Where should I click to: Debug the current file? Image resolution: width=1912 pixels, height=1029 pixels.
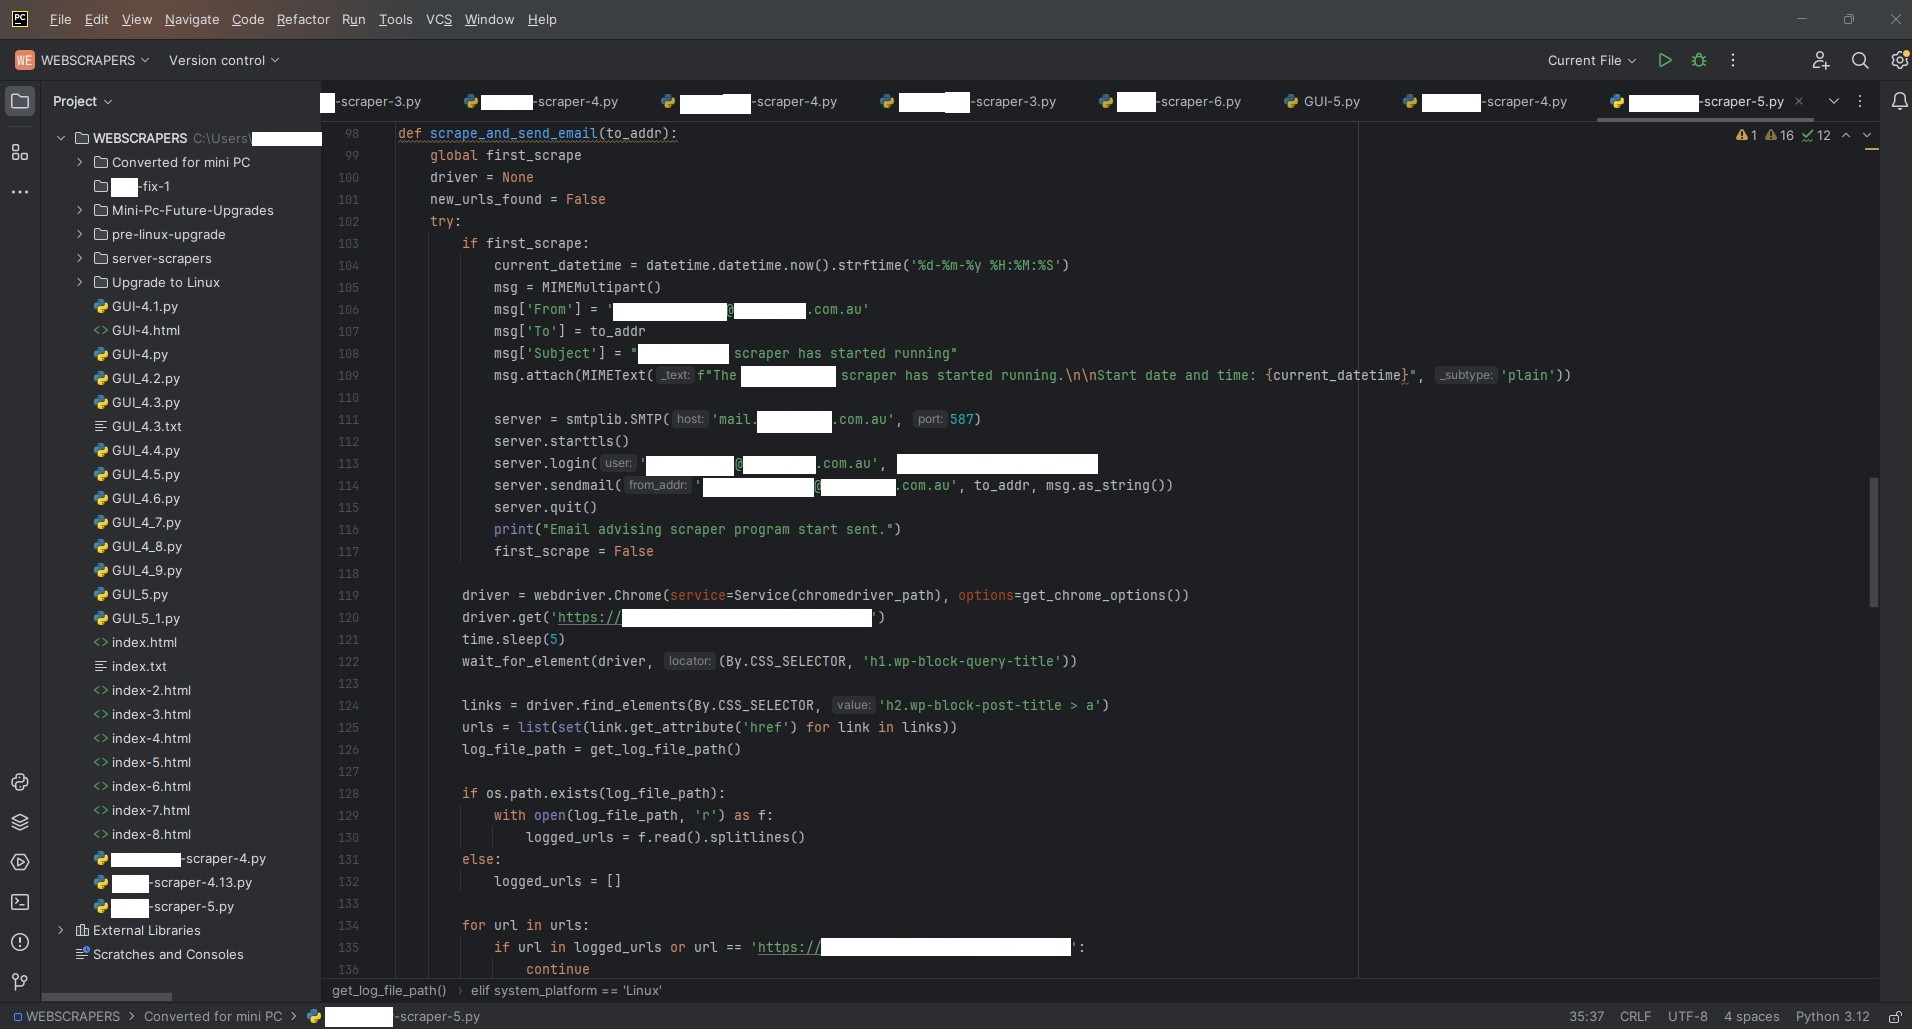(1699, 60)
